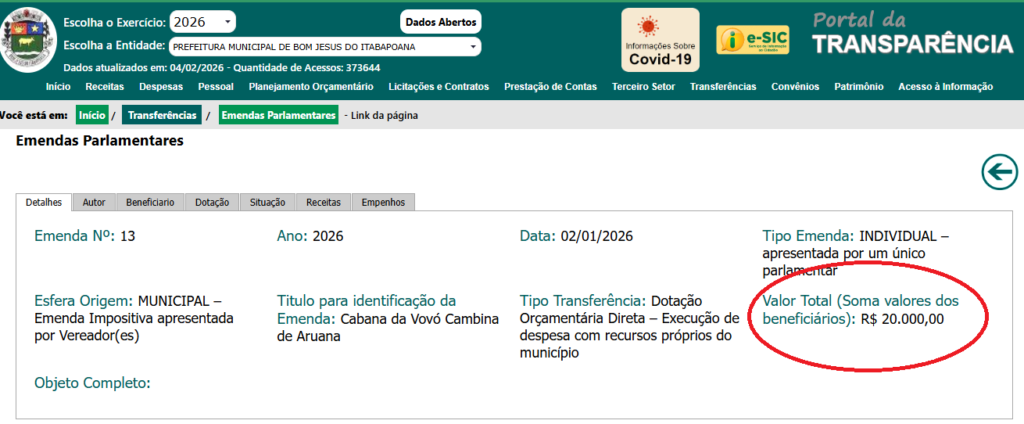Open the Dotação tab
The height and width of the screenshot is (424, 1024).
212,202
